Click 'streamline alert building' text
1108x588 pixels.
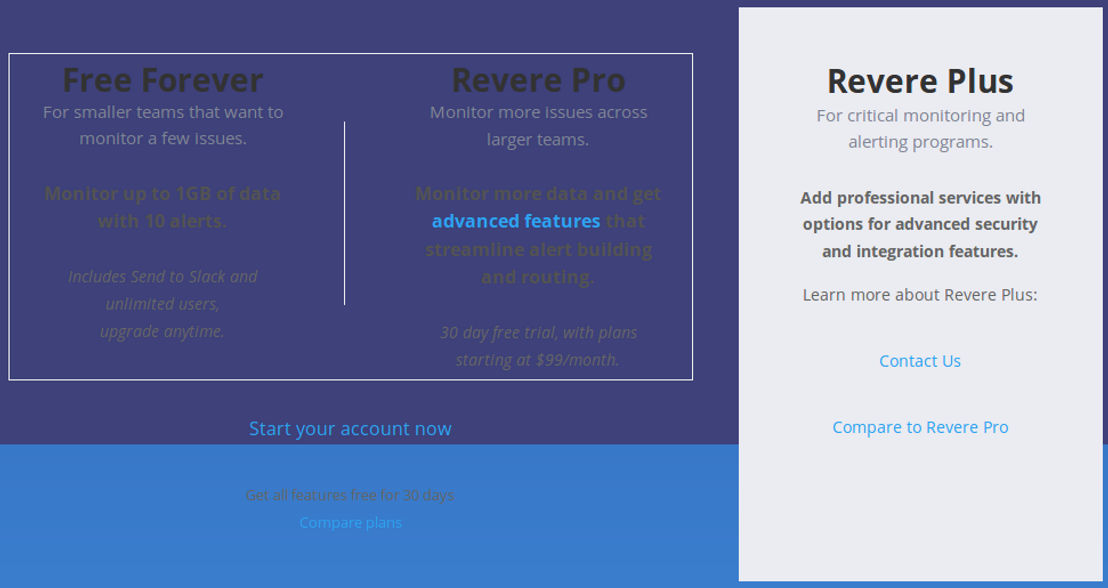(x=538, y=249)
